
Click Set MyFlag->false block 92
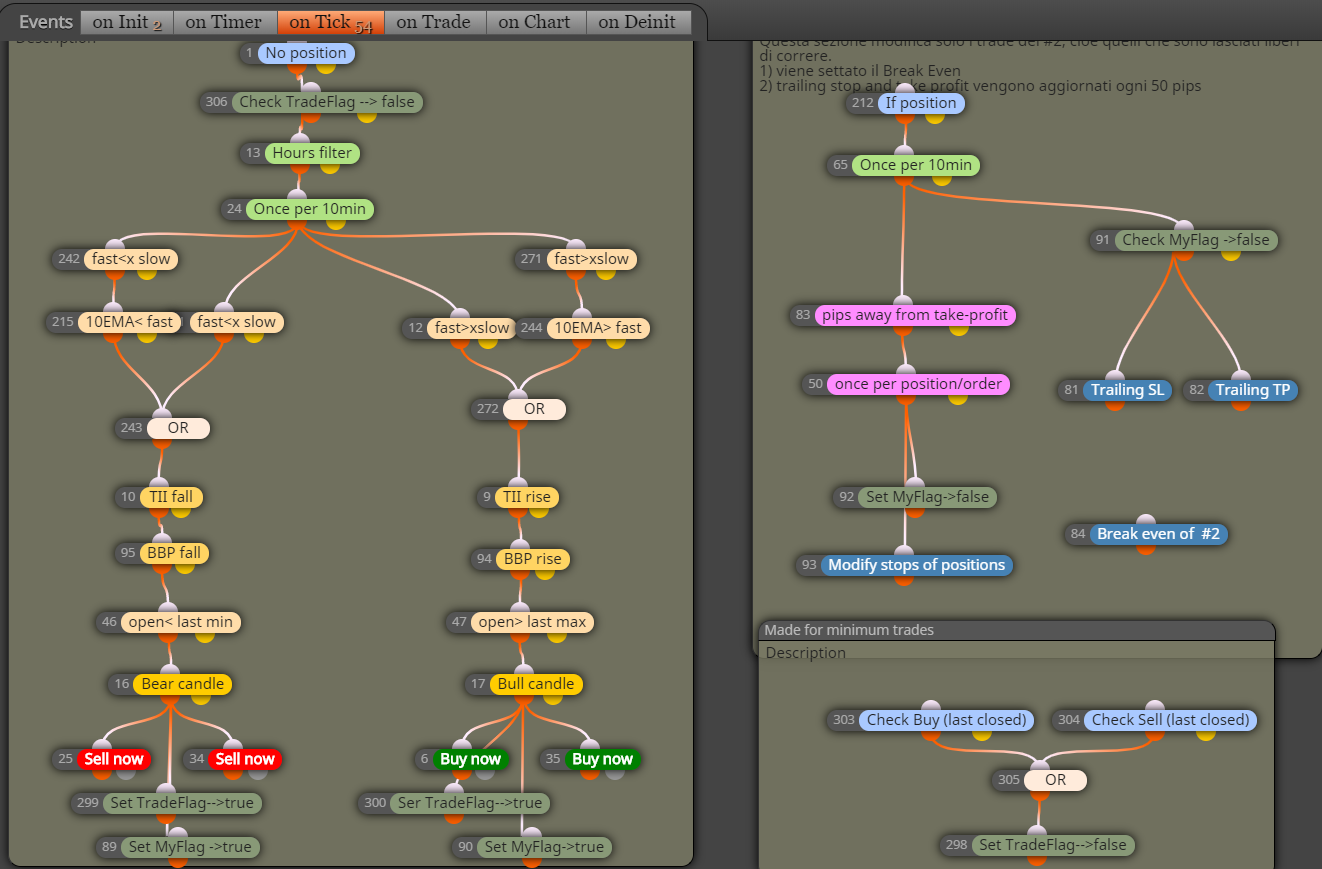tap(927, 497)
